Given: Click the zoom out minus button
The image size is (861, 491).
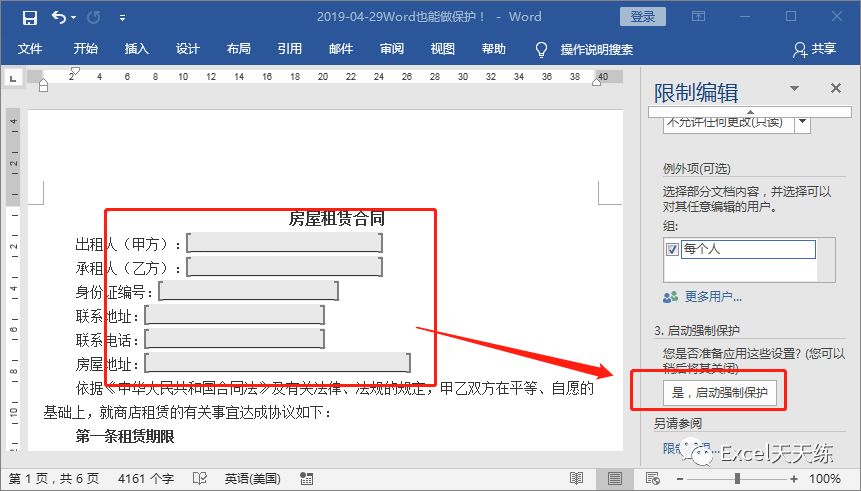Looking at the screenshot, I should [x=680, y=479].
